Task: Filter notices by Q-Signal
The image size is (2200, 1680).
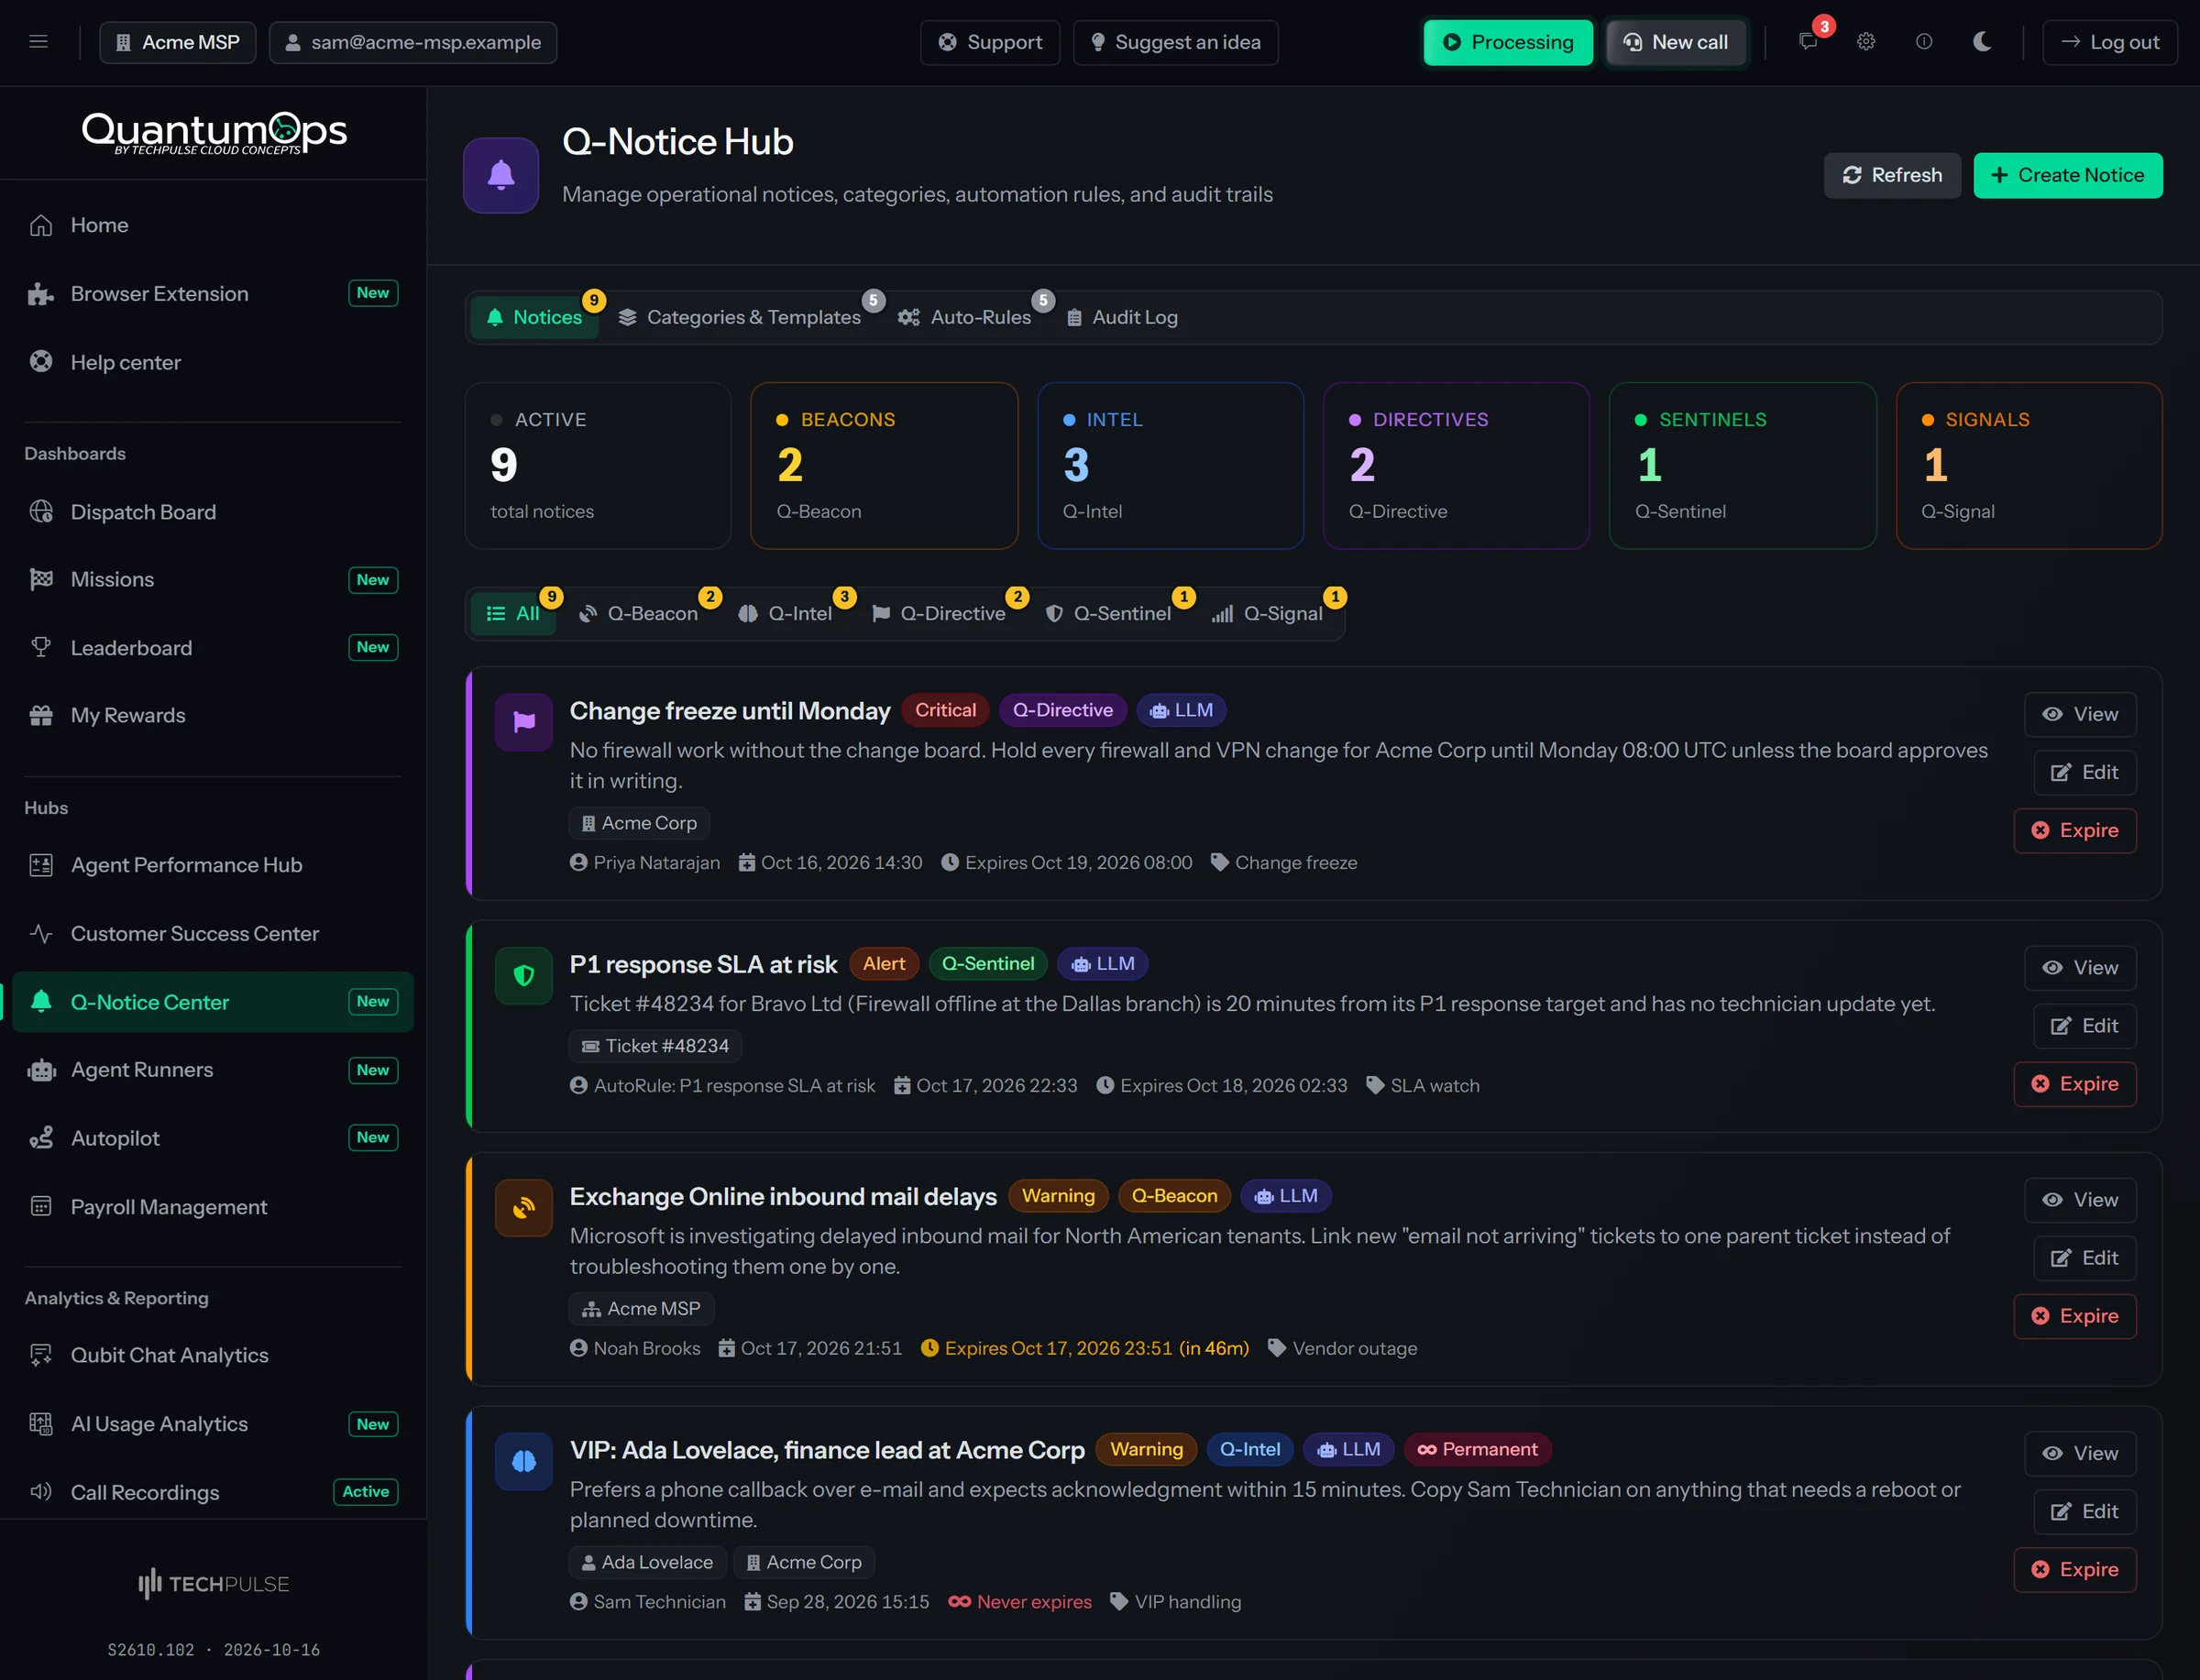Action: pyautogui.click(x=1268, y=613)
